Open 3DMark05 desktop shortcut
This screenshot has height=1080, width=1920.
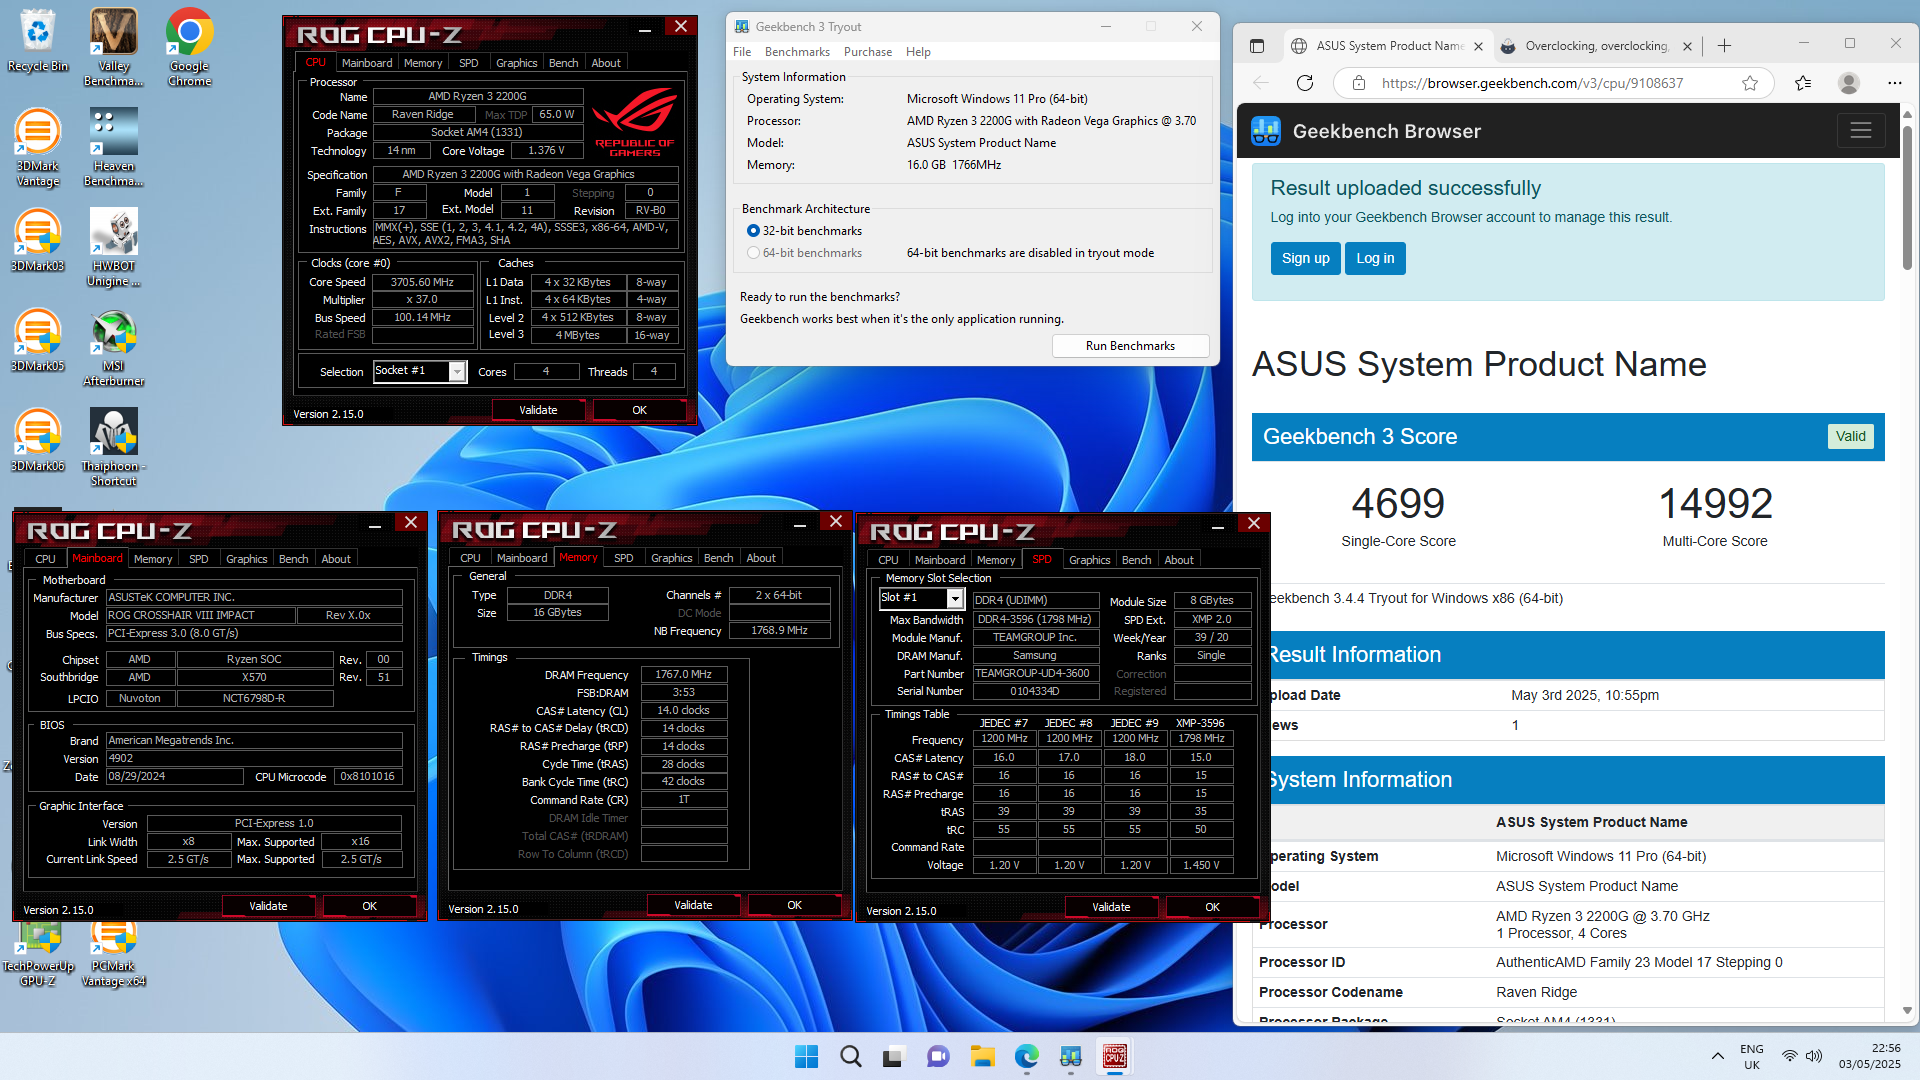pos(38,340)
